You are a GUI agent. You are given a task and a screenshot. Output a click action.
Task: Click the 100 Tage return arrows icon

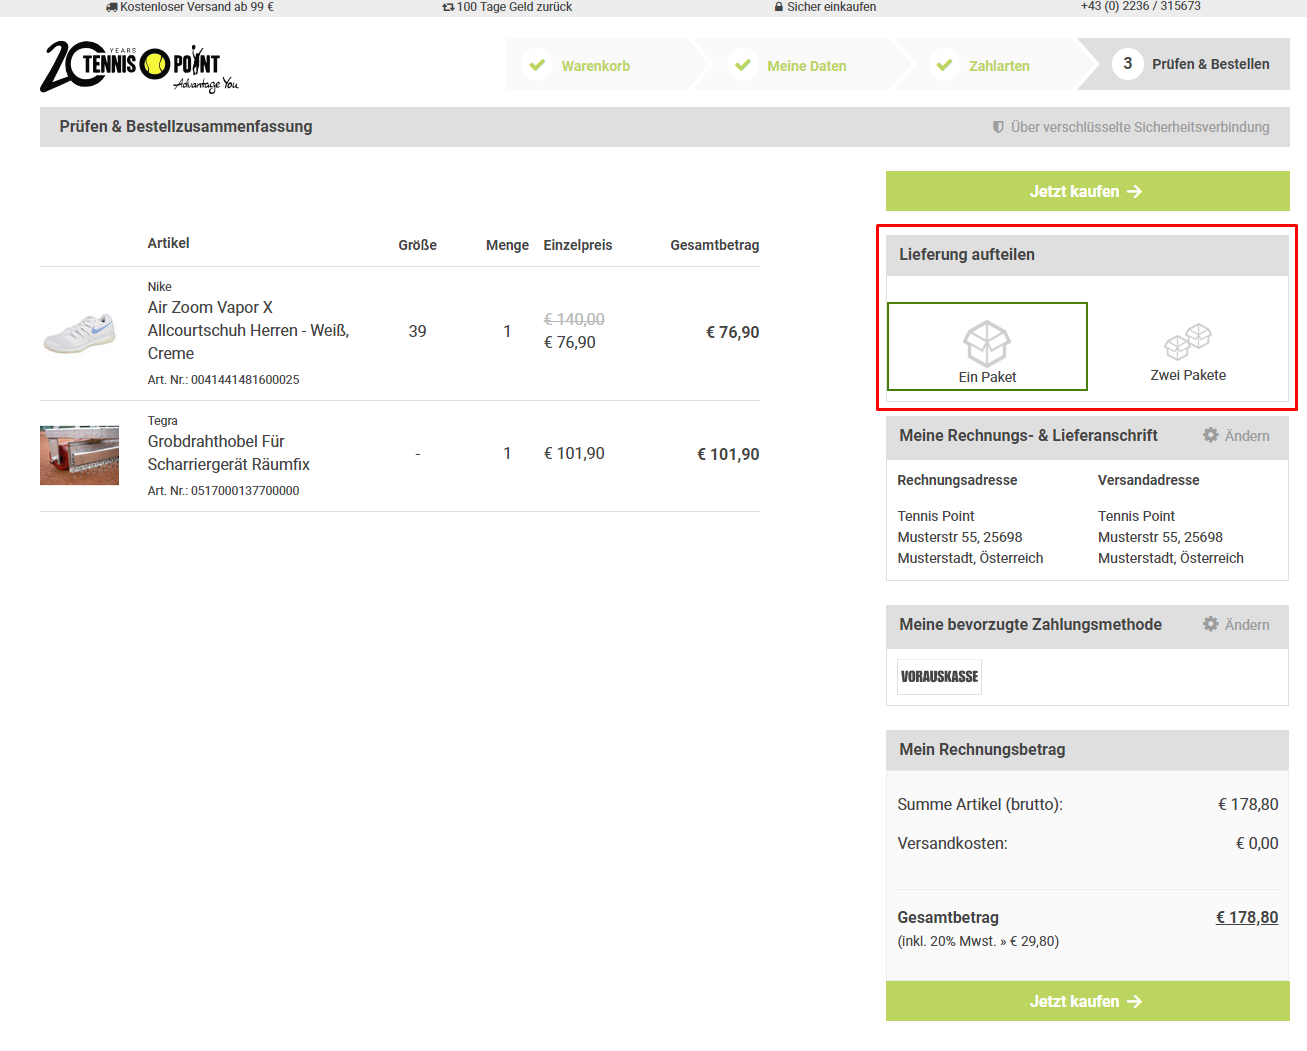click(x=448, y=7)
